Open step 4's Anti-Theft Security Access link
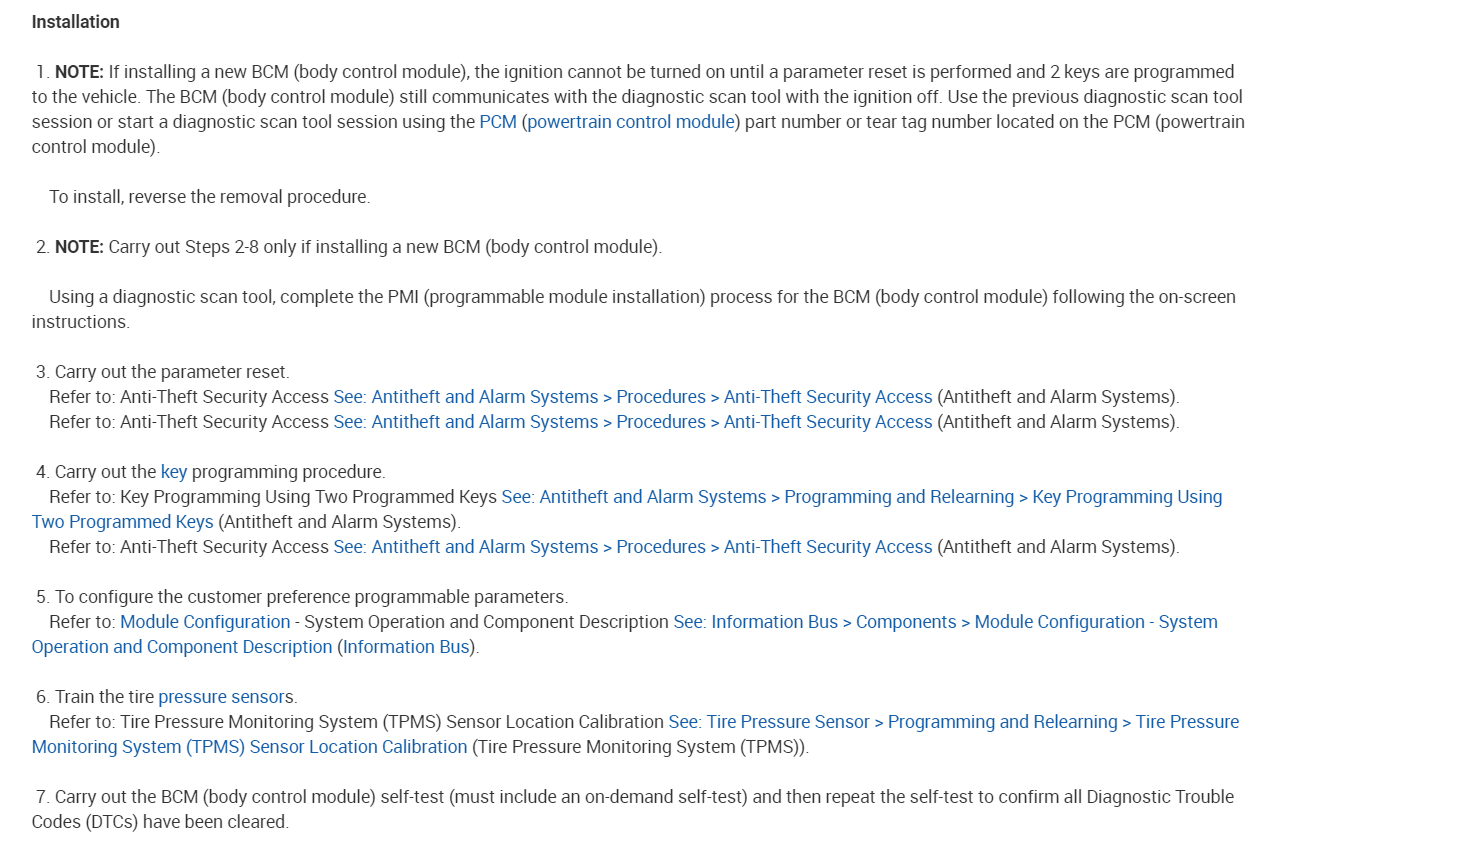The image size is (1463, 842). pos(632,547)
